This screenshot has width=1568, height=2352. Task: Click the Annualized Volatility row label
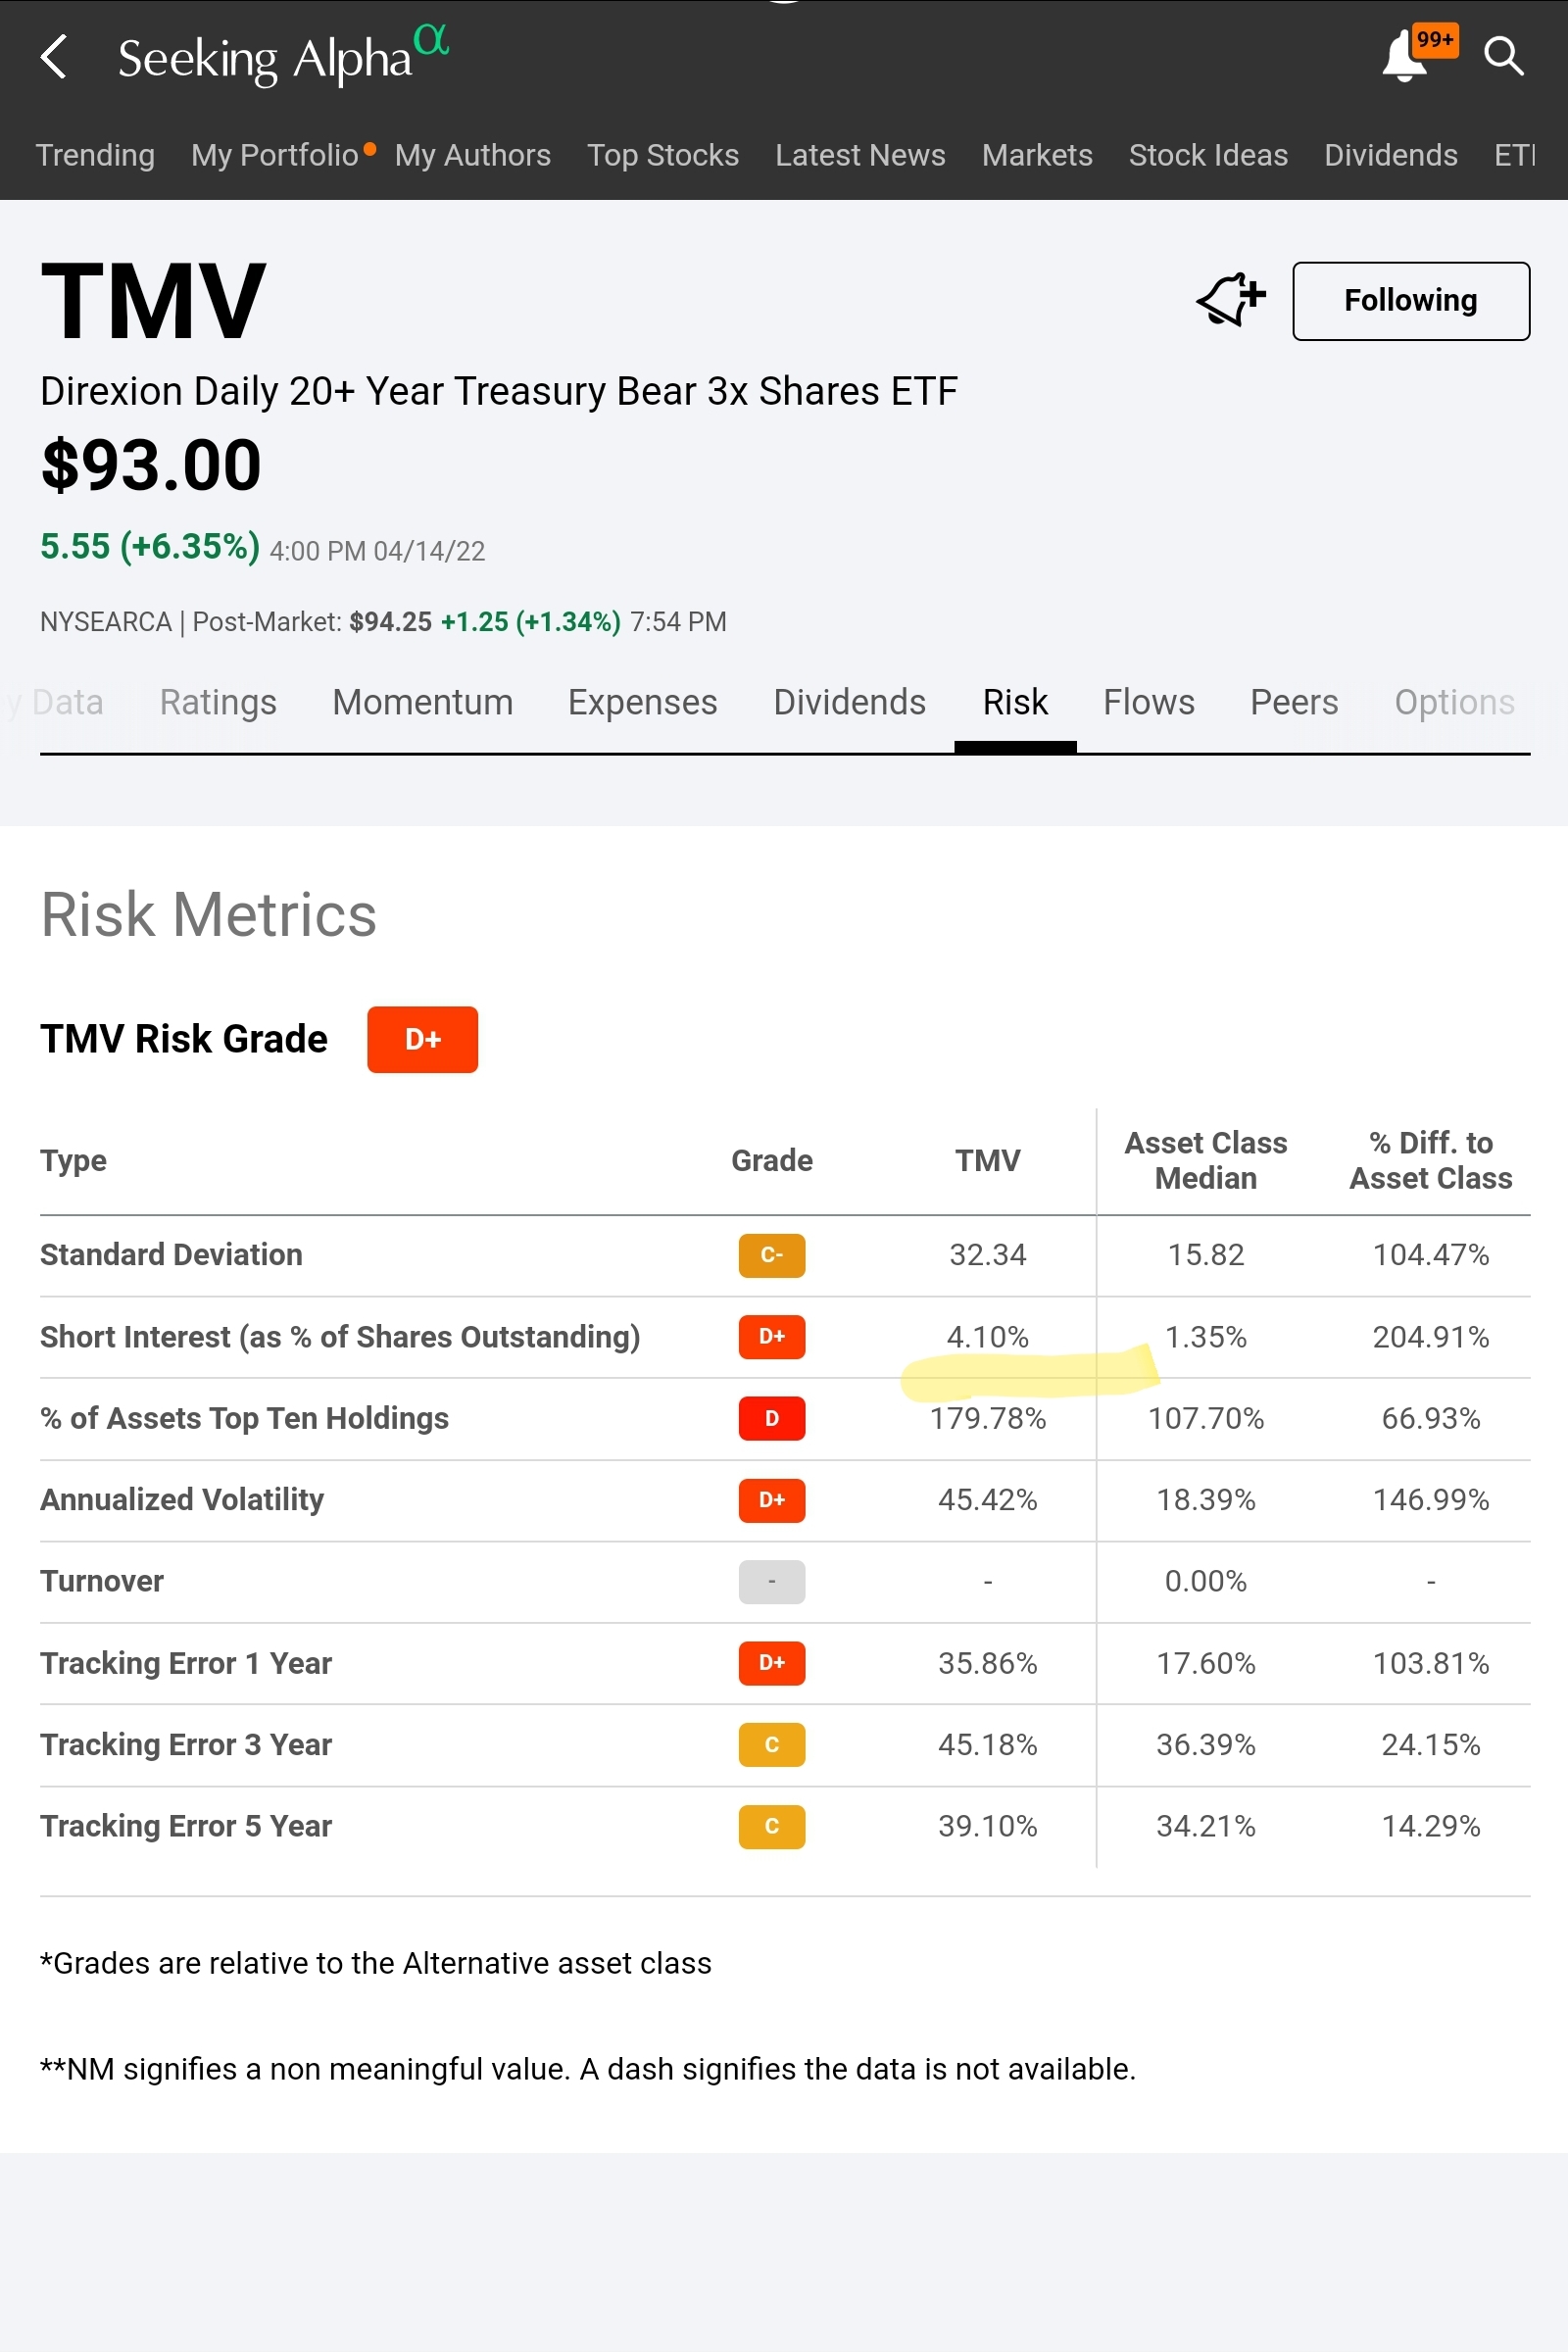pyautogui.click(x=182, y=1500)
